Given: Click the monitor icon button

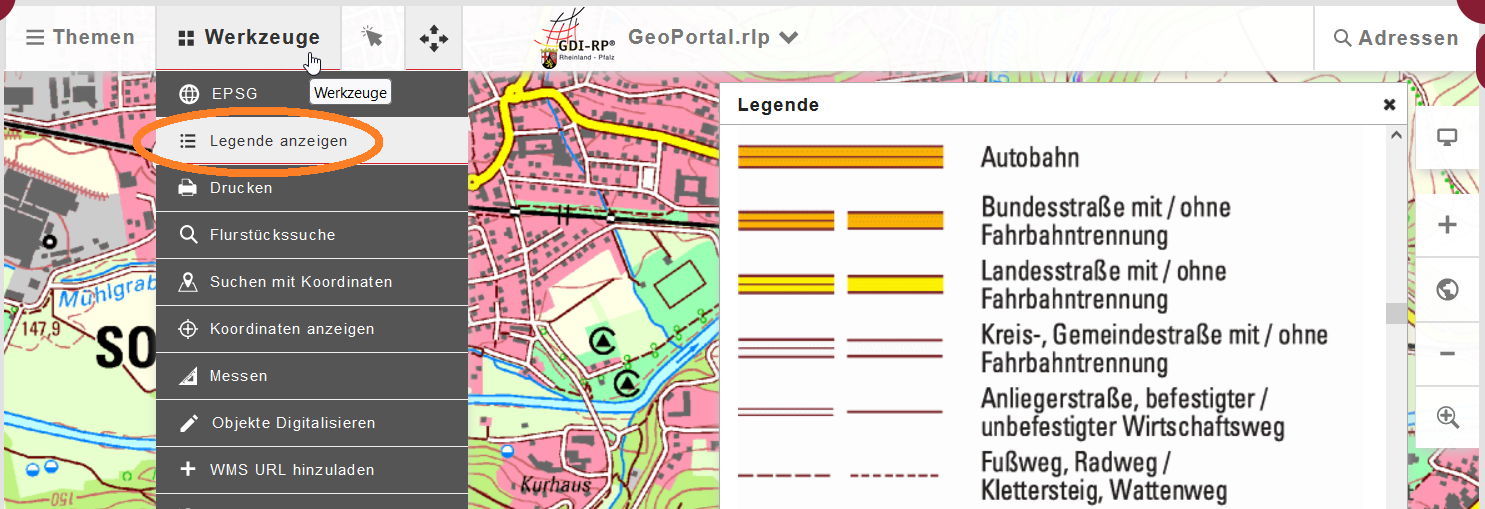Looking at the screenshot, I should pos(1447,139).
